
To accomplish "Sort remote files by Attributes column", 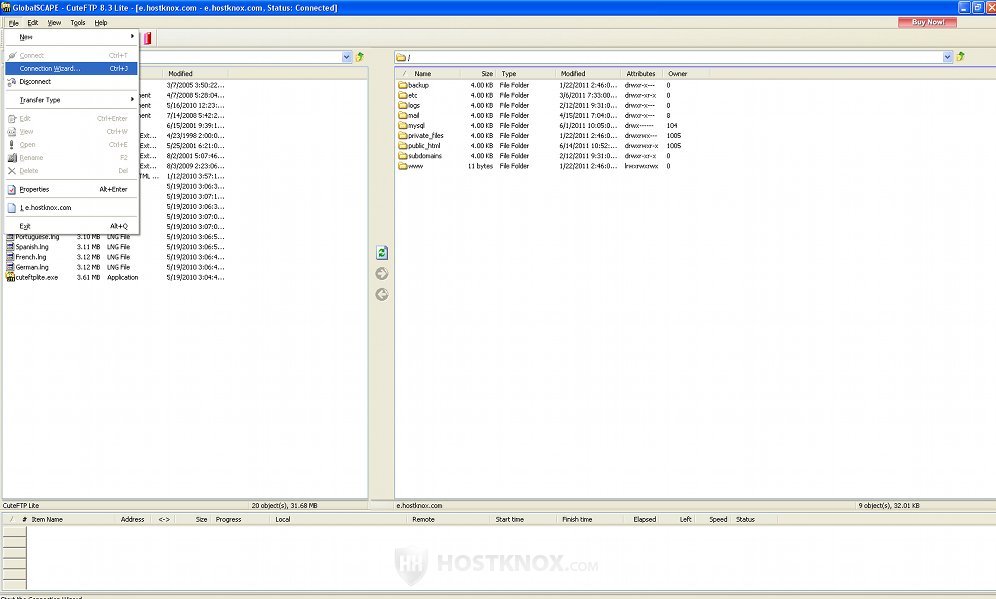I will [642, 74].
